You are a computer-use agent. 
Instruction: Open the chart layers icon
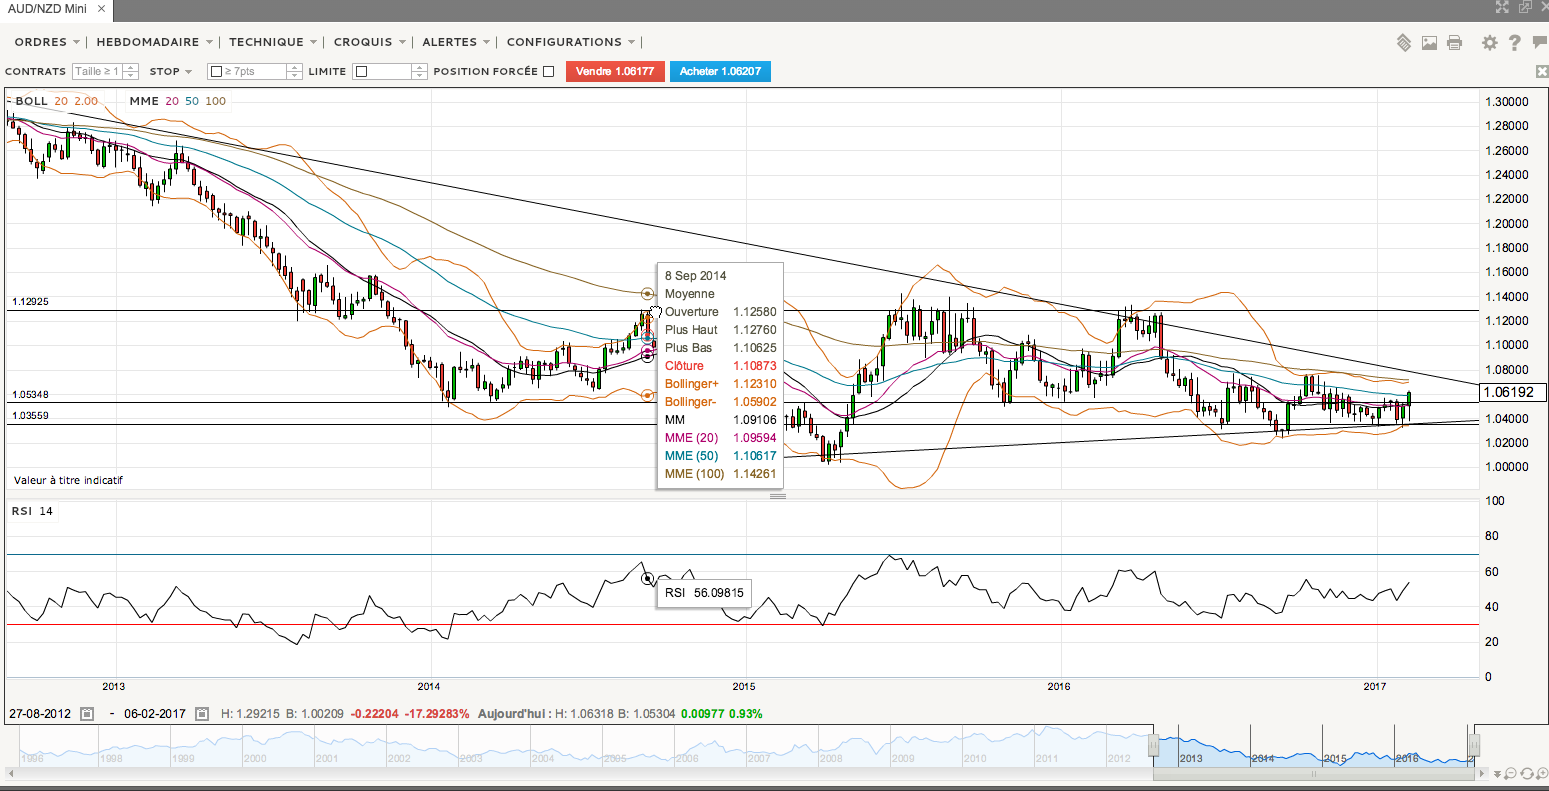(1404, 42)
